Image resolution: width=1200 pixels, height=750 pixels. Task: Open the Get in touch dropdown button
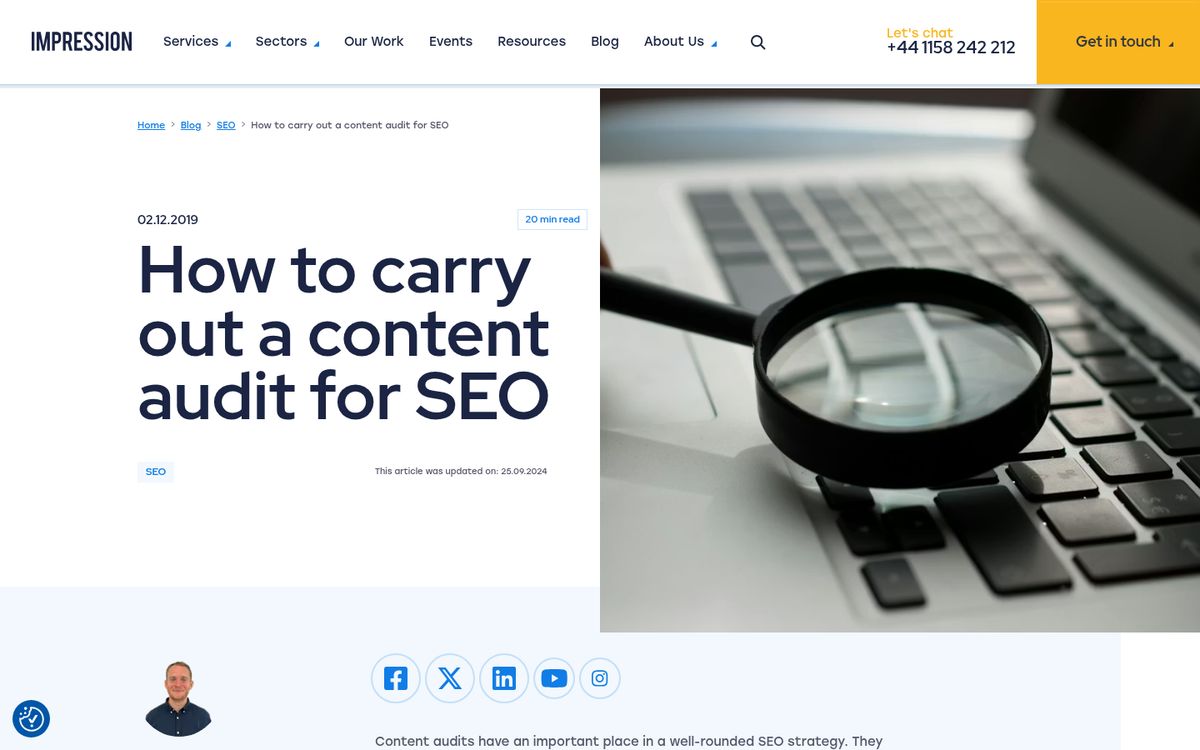[1118, 42]
